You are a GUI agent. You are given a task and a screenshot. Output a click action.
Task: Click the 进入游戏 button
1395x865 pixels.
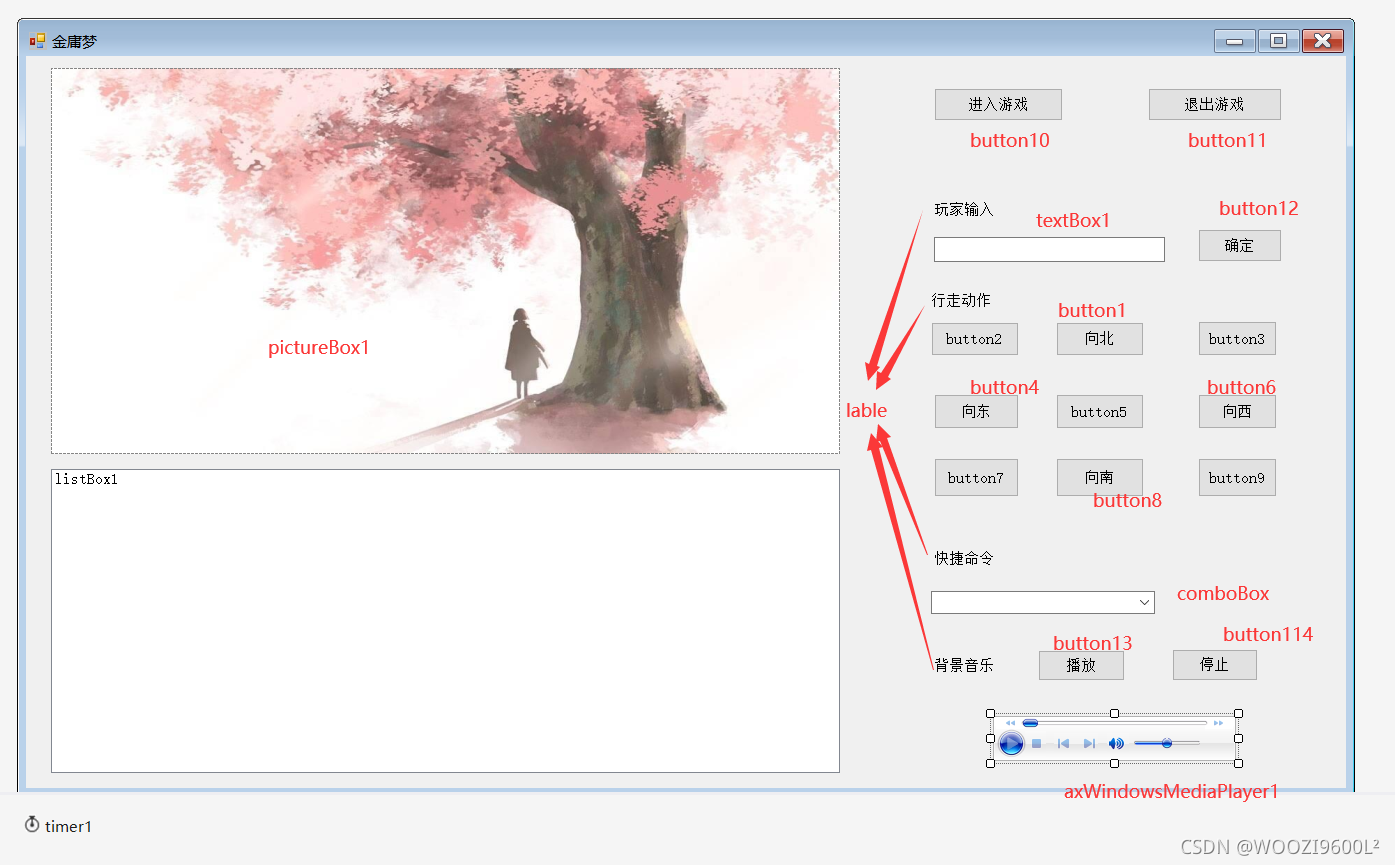998,104
